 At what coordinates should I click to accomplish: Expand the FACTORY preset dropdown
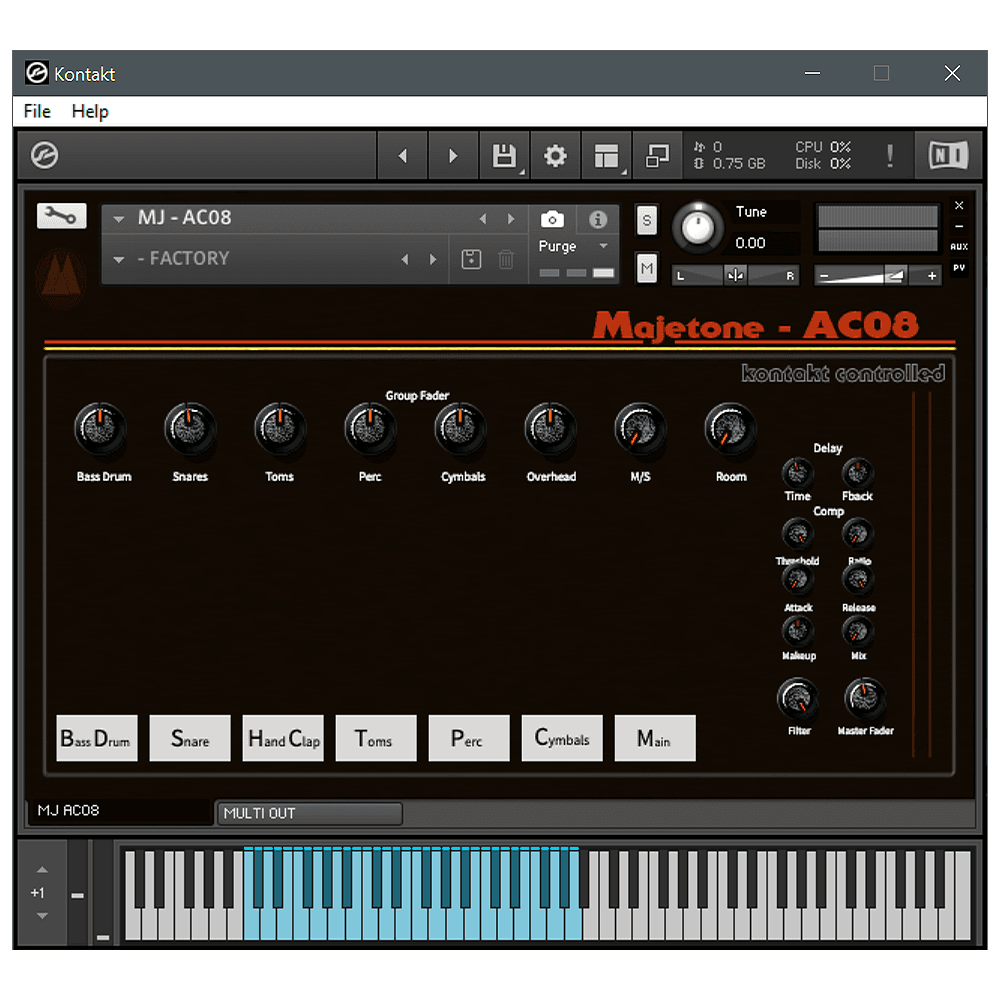tap(119, 260)
